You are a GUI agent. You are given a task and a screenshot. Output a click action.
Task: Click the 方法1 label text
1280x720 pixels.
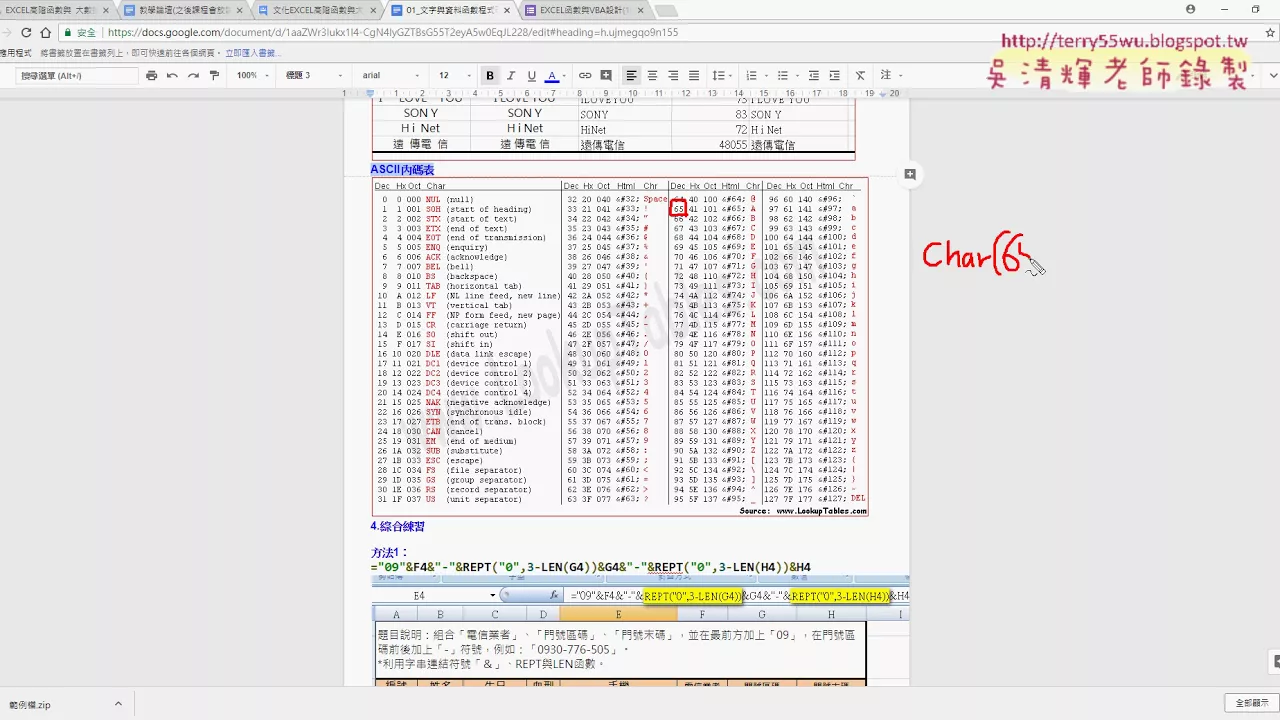pos(388,552)
